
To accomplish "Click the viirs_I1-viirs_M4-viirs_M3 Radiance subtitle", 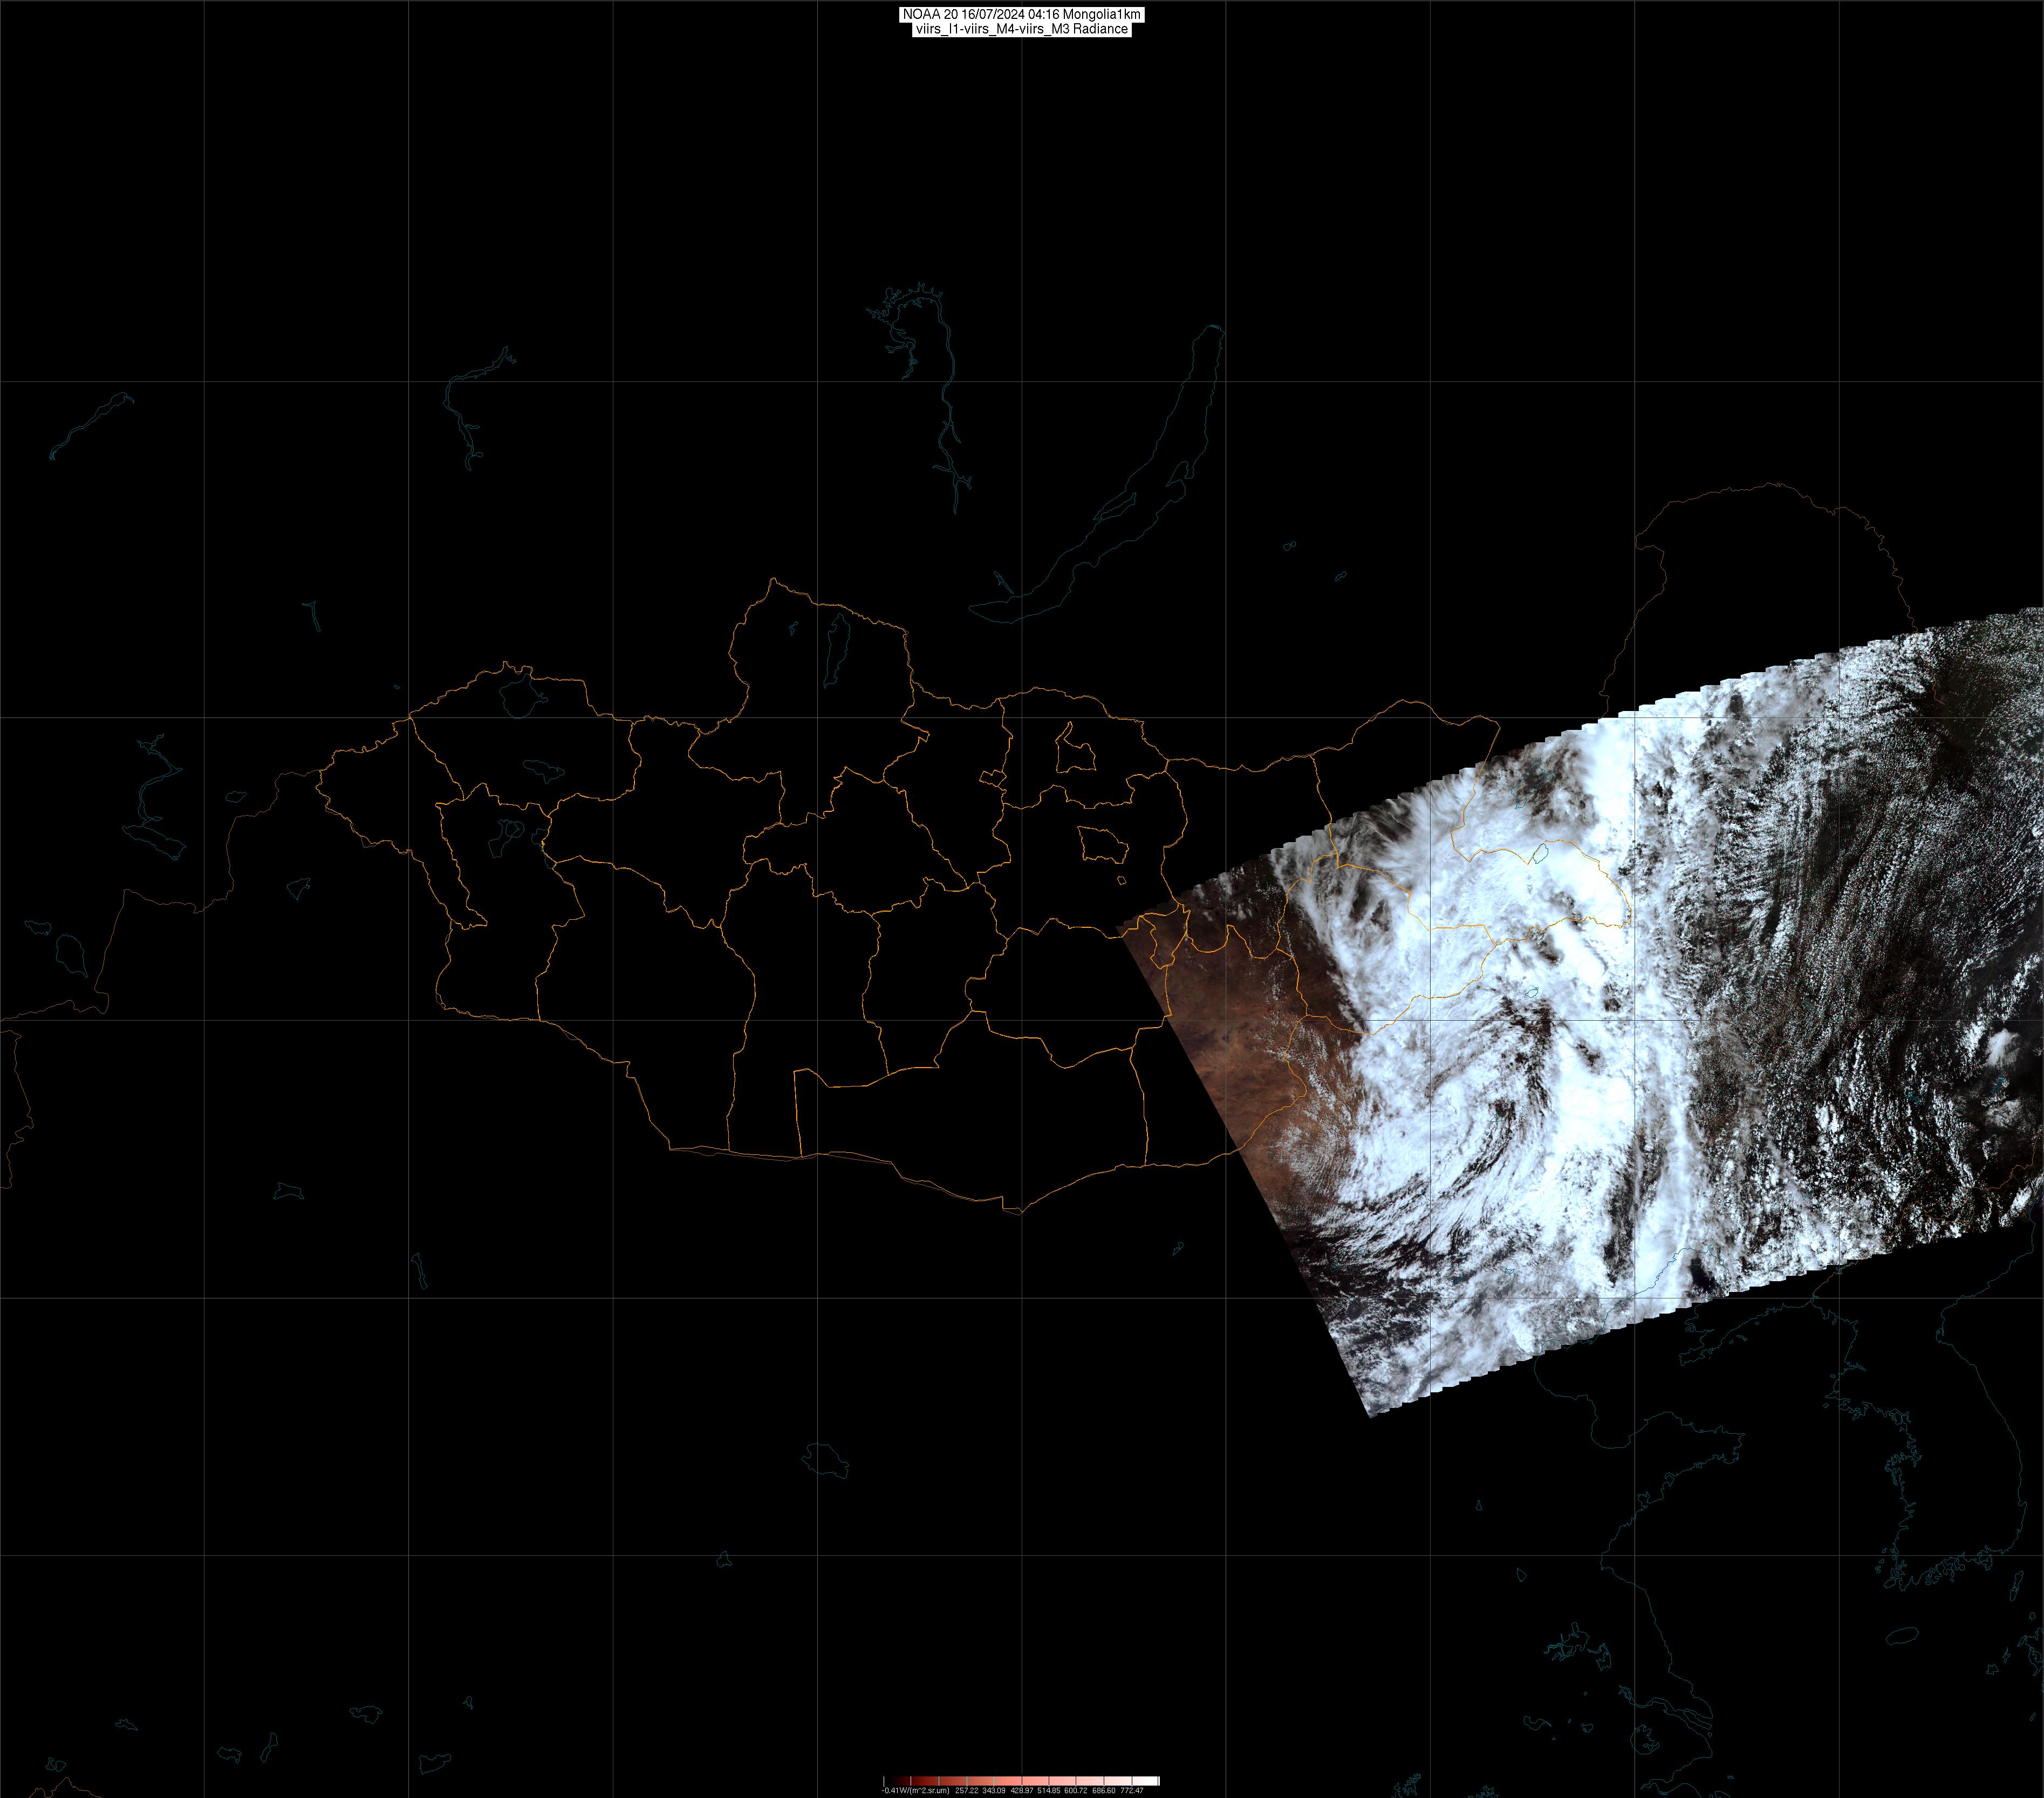I will coord(1022,30).
